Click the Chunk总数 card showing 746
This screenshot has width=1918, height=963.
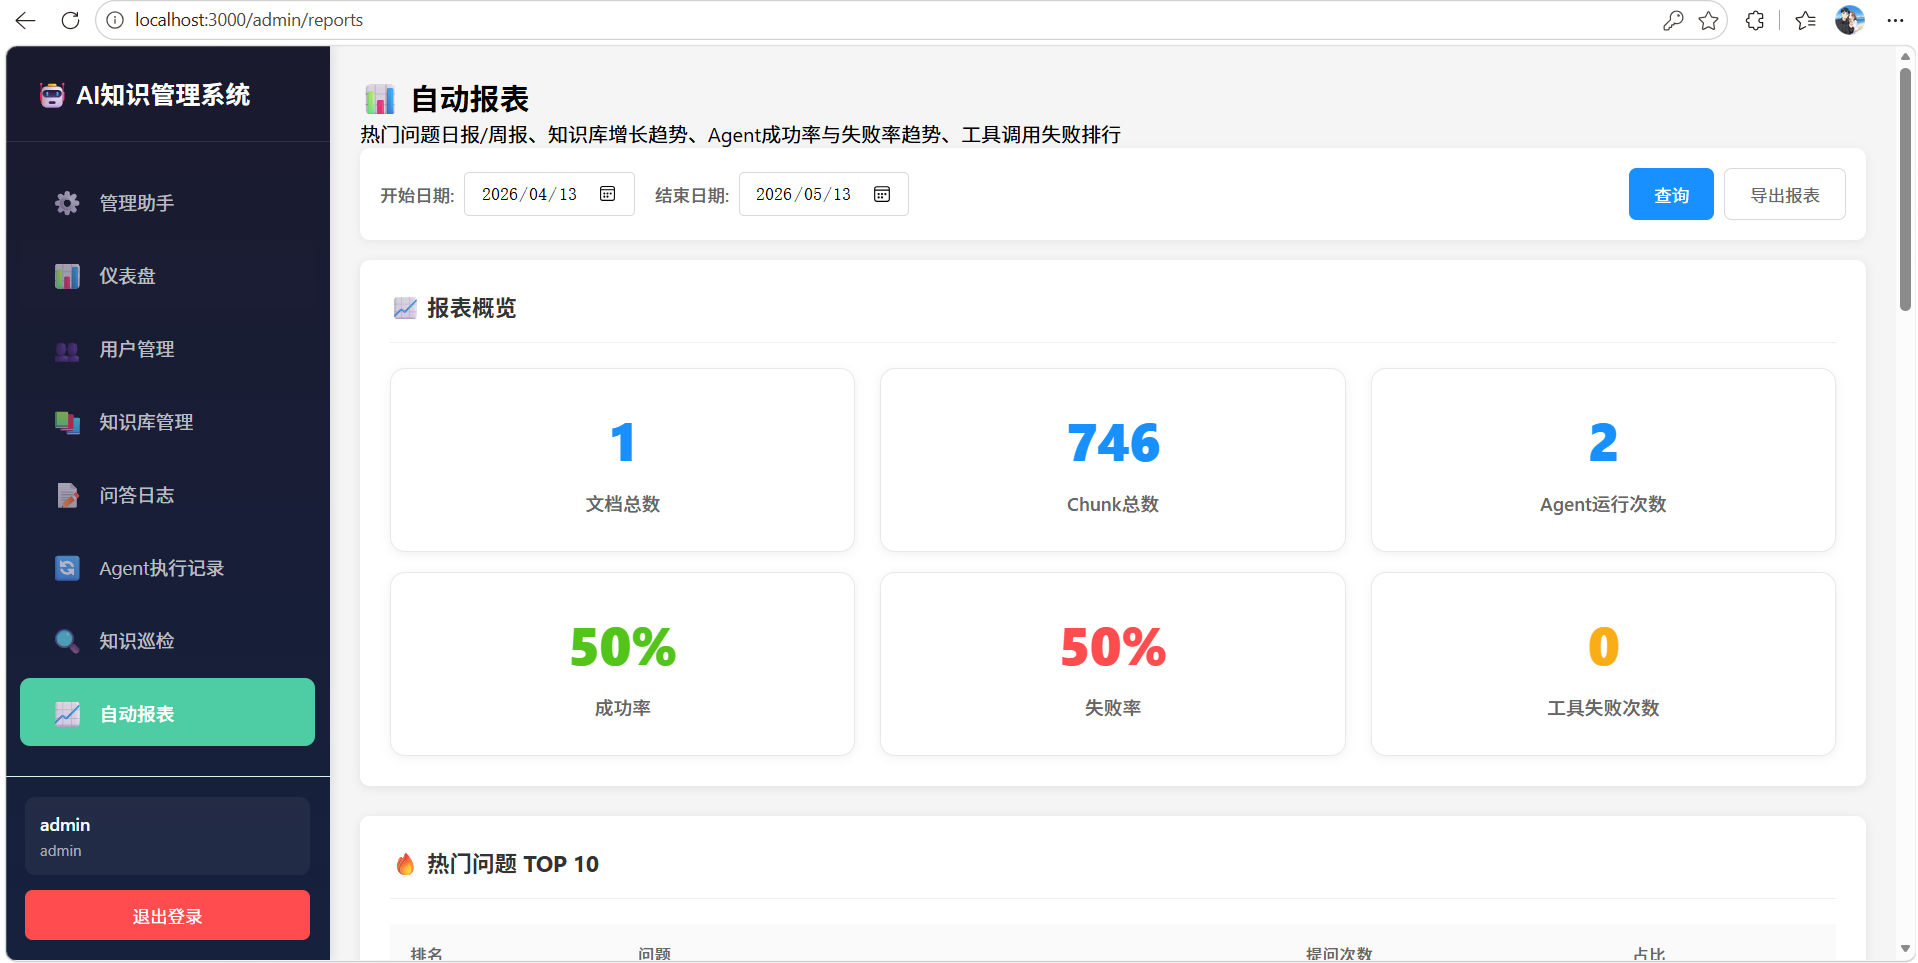point(1113,460)
